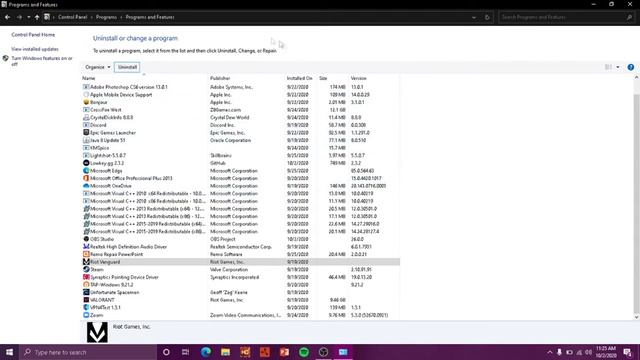Open the Organize dropdown menu

click(x=98, y=67)
